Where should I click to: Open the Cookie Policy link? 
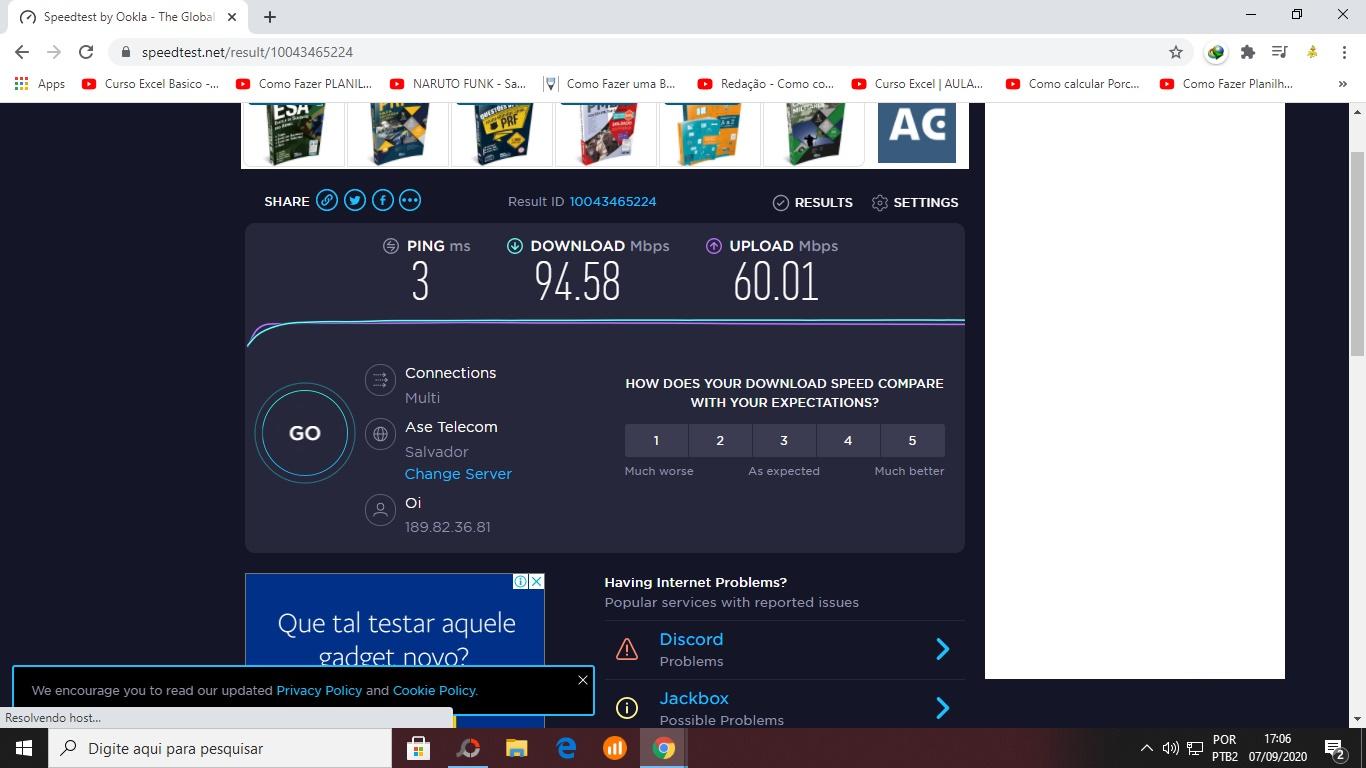click(434, 690)
